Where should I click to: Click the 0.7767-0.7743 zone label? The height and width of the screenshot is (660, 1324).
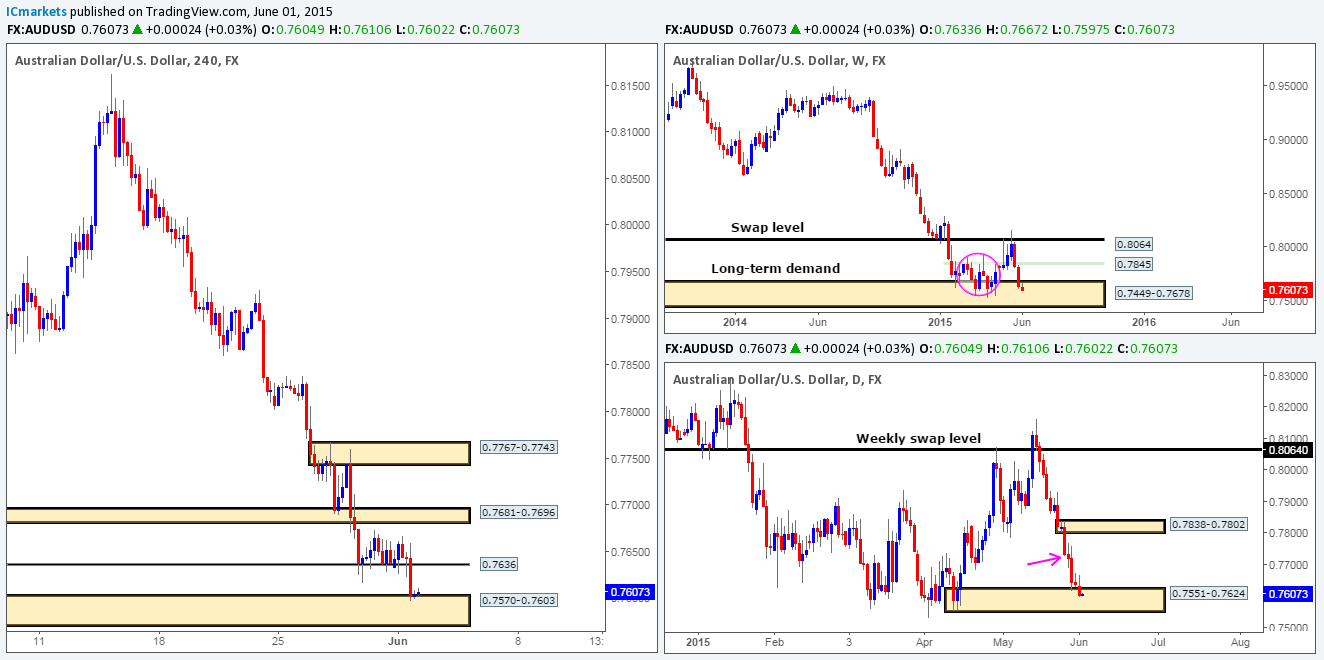(x=518, y=447)
